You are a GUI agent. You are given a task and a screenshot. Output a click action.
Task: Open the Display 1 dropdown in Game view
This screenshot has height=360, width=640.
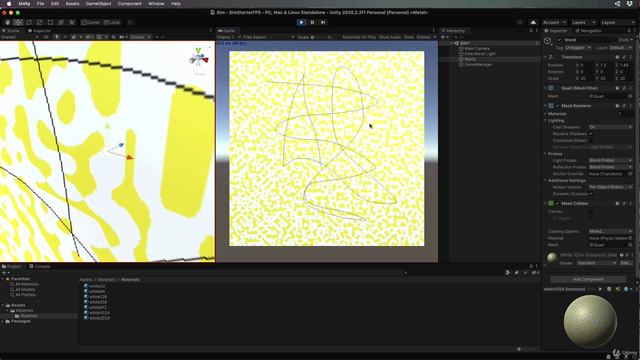[x=229, y=37]
